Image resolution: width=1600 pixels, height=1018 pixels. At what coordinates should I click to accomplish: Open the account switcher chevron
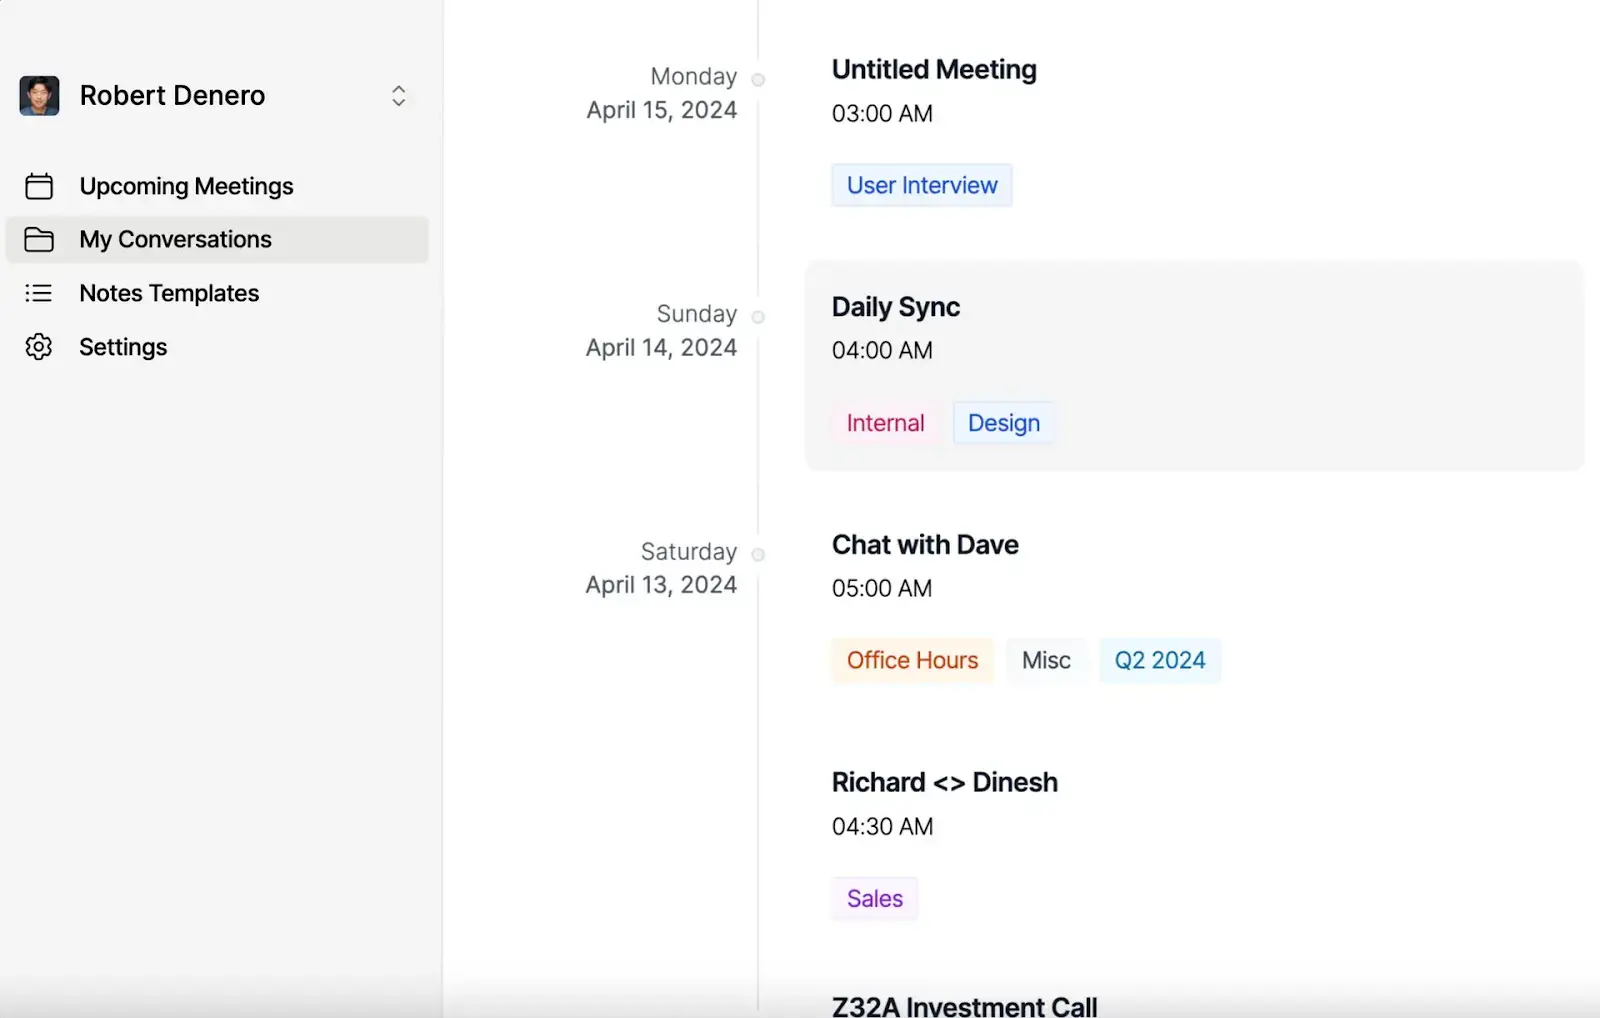click(398, 96)
